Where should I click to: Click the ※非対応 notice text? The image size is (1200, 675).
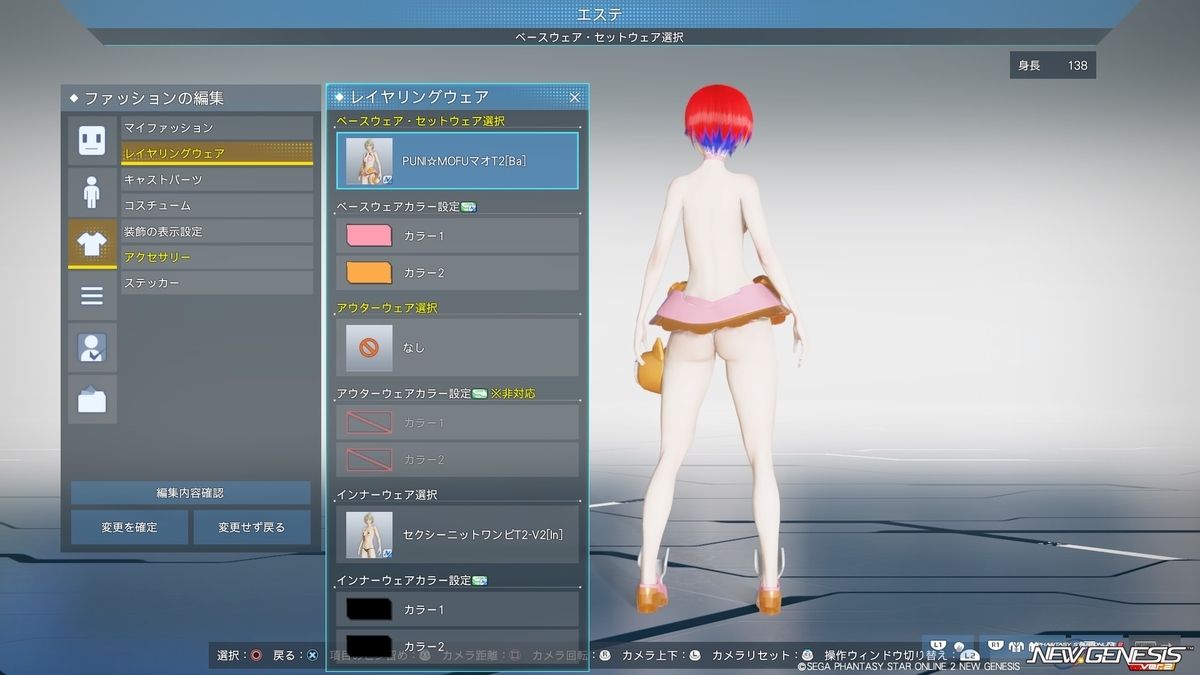(513, 394)
